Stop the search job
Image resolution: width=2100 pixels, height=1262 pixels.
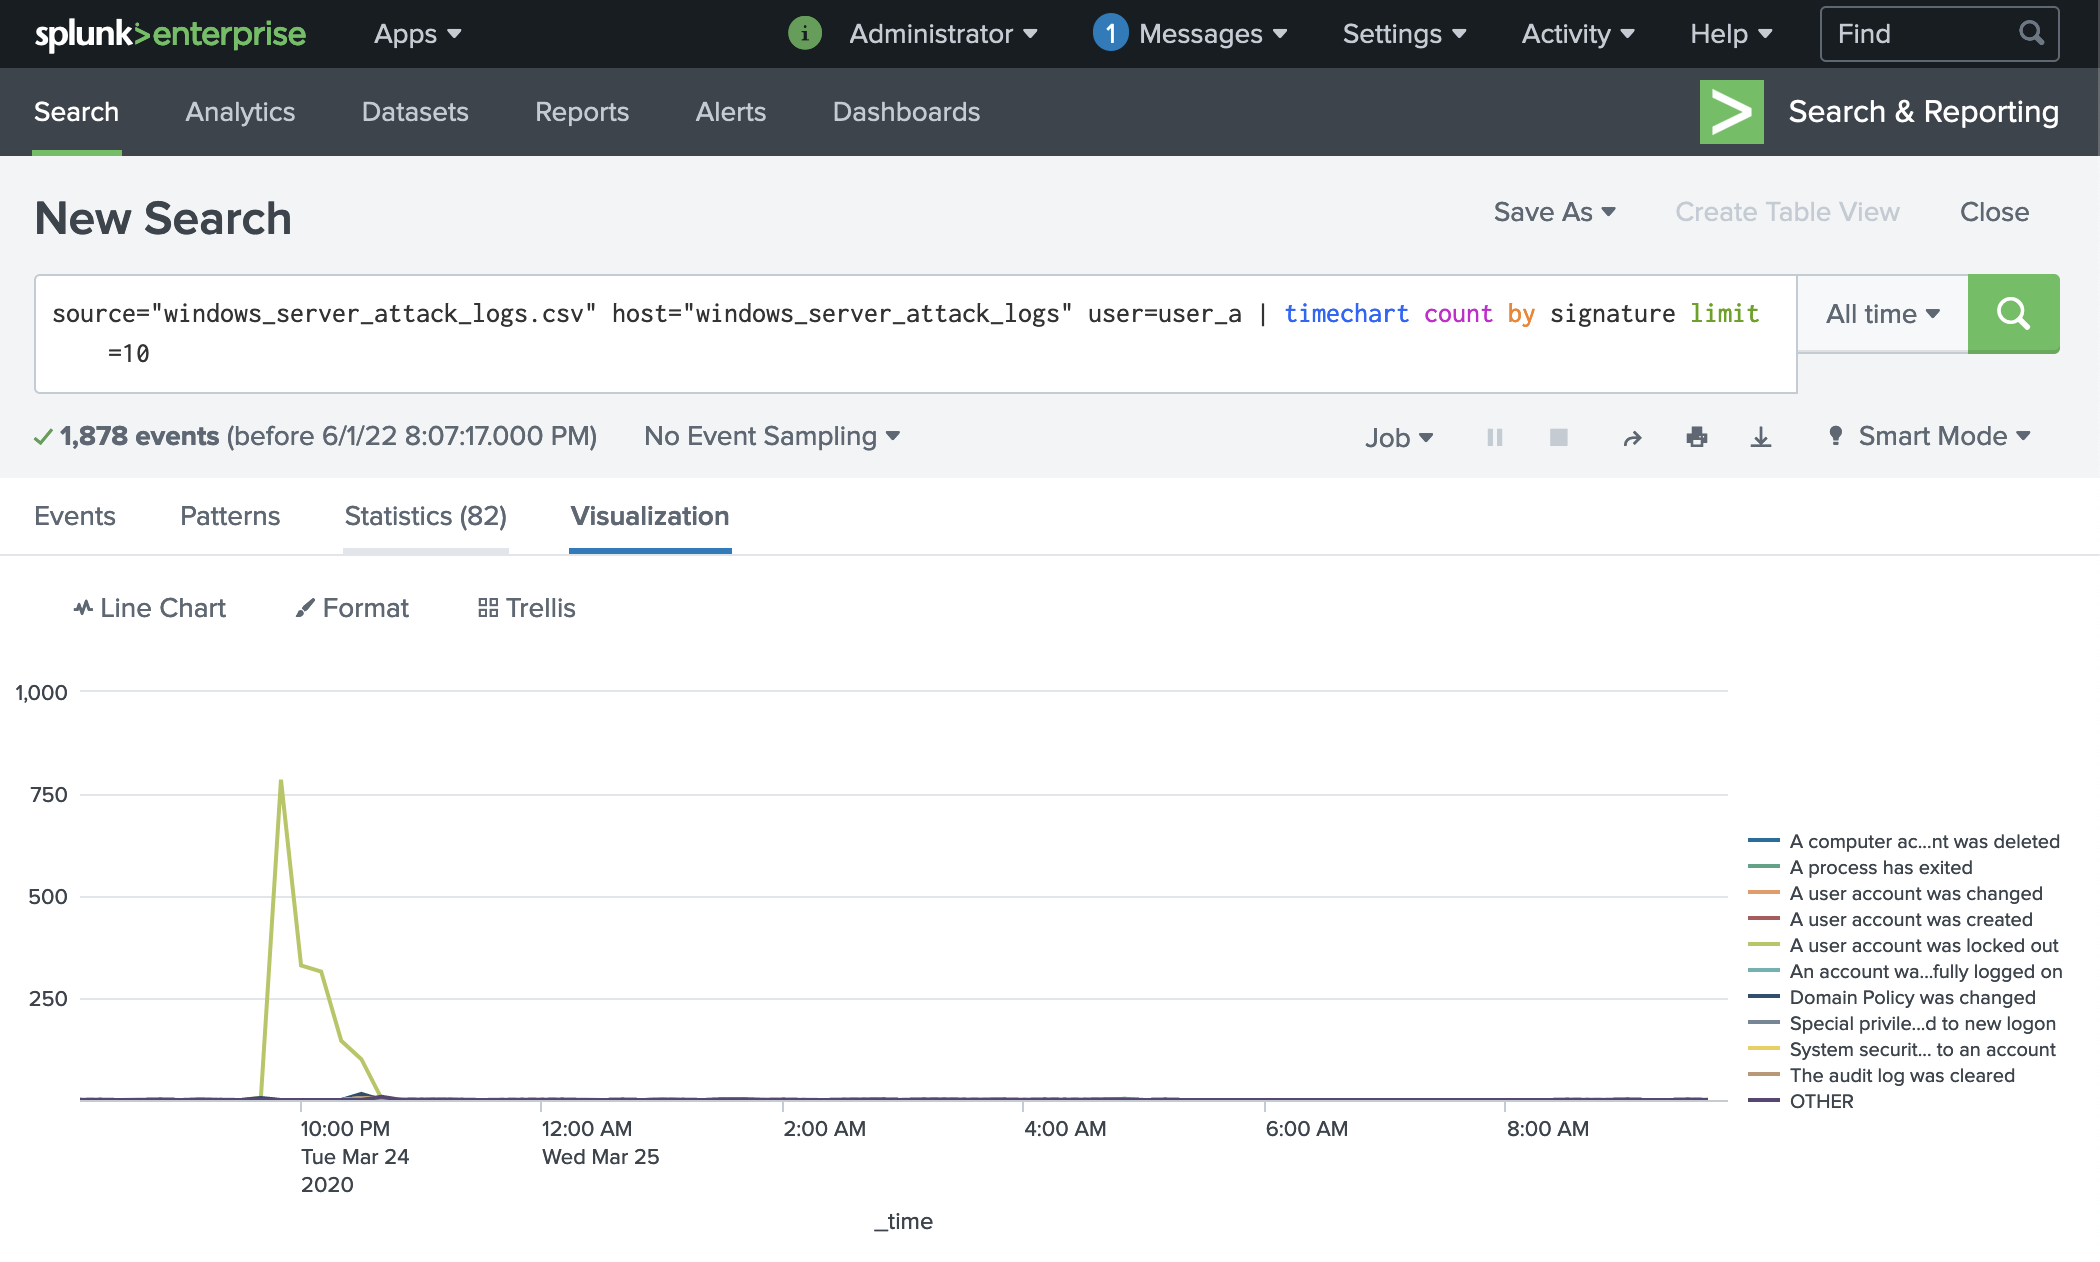click(1558, 437)
